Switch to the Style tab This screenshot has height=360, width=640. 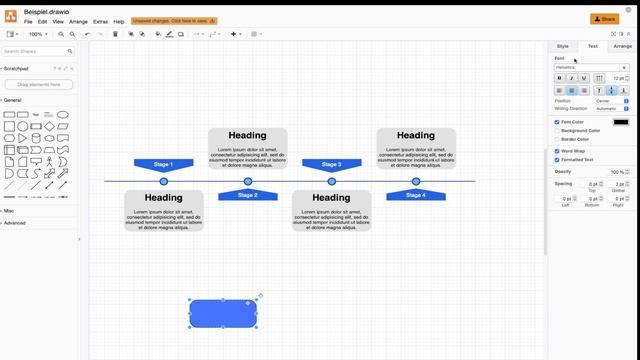point(562,46)
